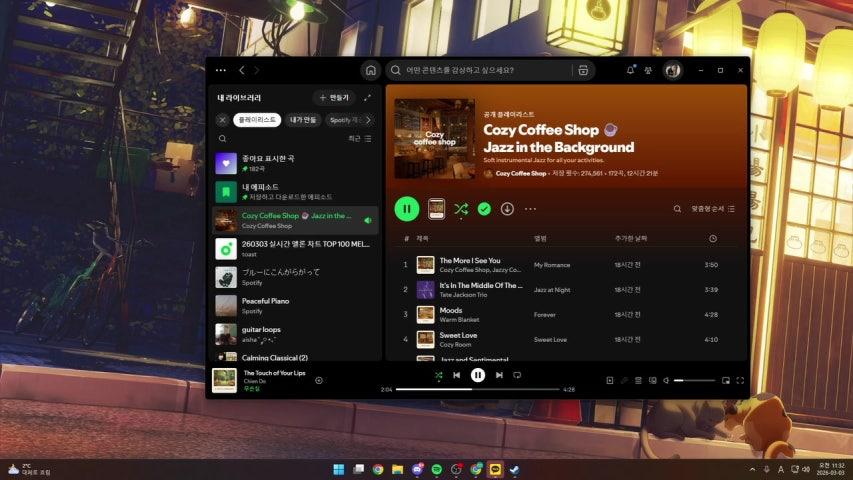
Task: Open the Friend Activity icon
Action: [x=649, y=70]
